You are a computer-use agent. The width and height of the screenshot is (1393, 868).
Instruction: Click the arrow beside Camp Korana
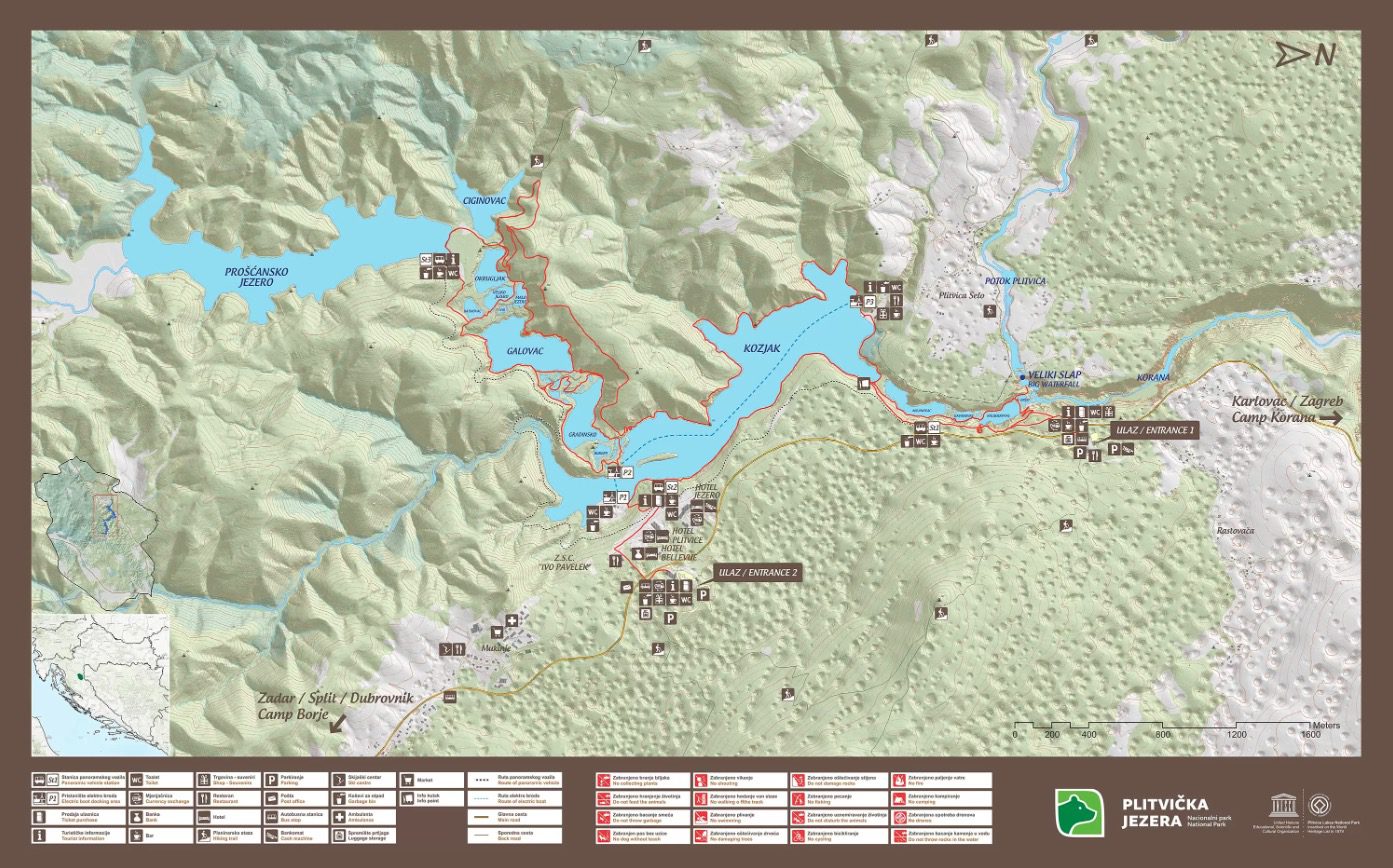point(1333,418)
